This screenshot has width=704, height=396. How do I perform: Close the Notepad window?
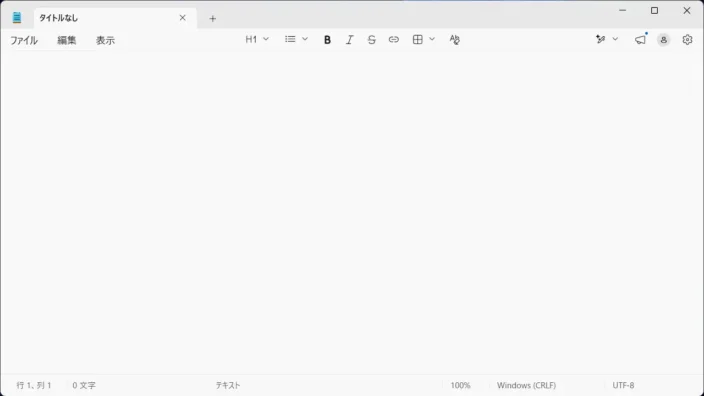click(687, 10)
